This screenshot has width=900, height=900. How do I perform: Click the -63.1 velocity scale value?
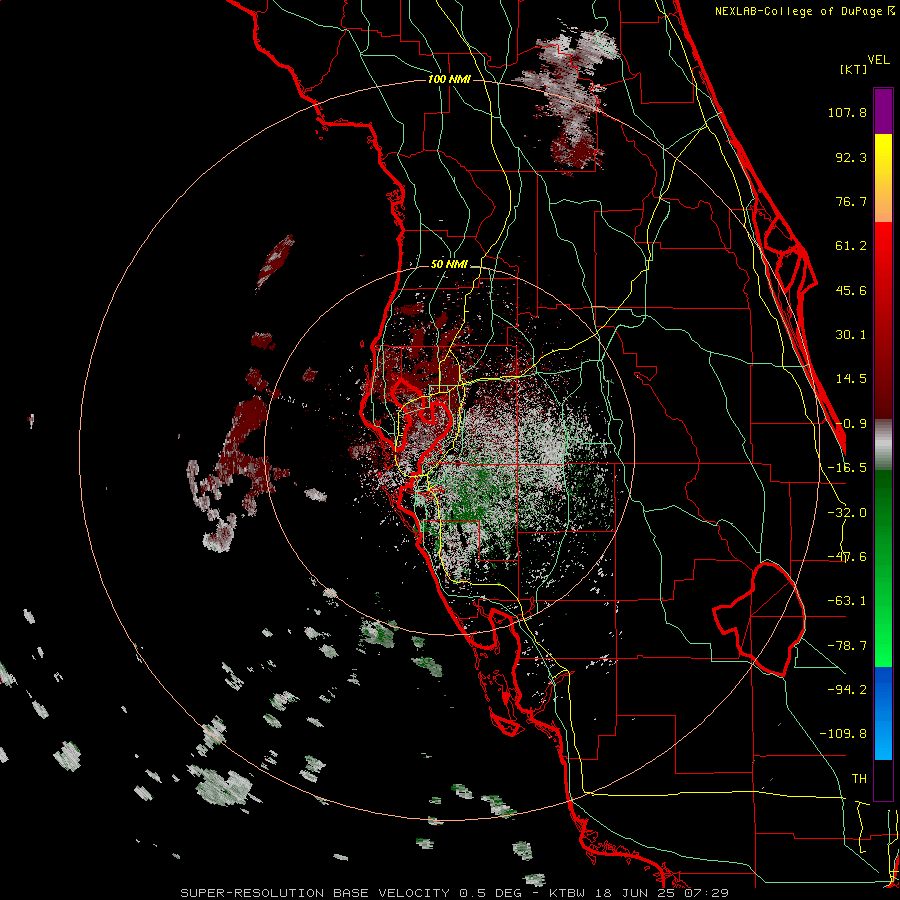pyautogui.click(x=847, y=601)
